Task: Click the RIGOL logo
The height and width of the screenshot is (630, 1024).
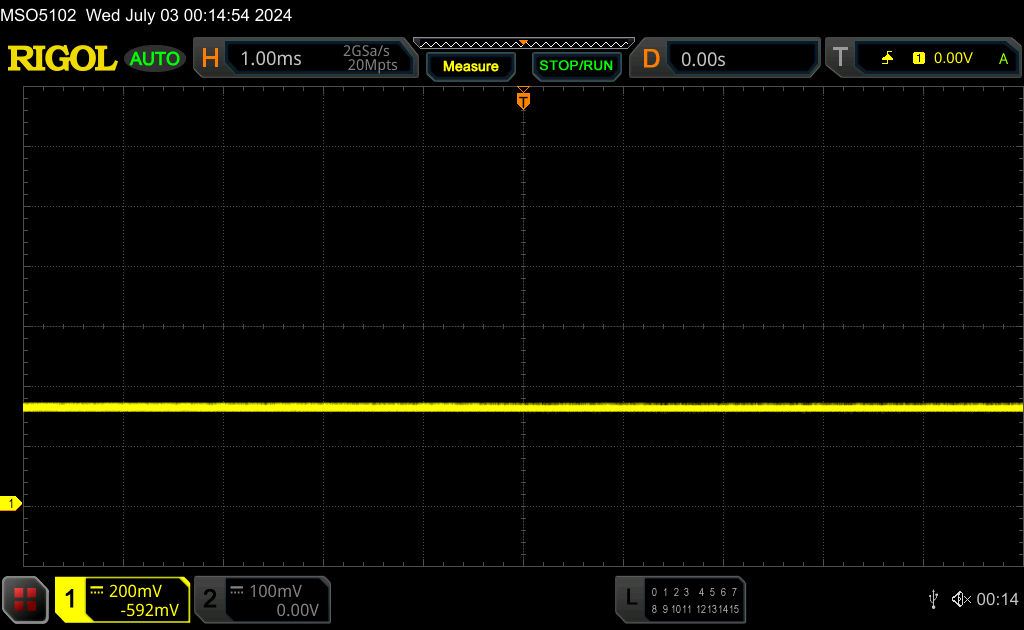Action: [x=62, y=59]
